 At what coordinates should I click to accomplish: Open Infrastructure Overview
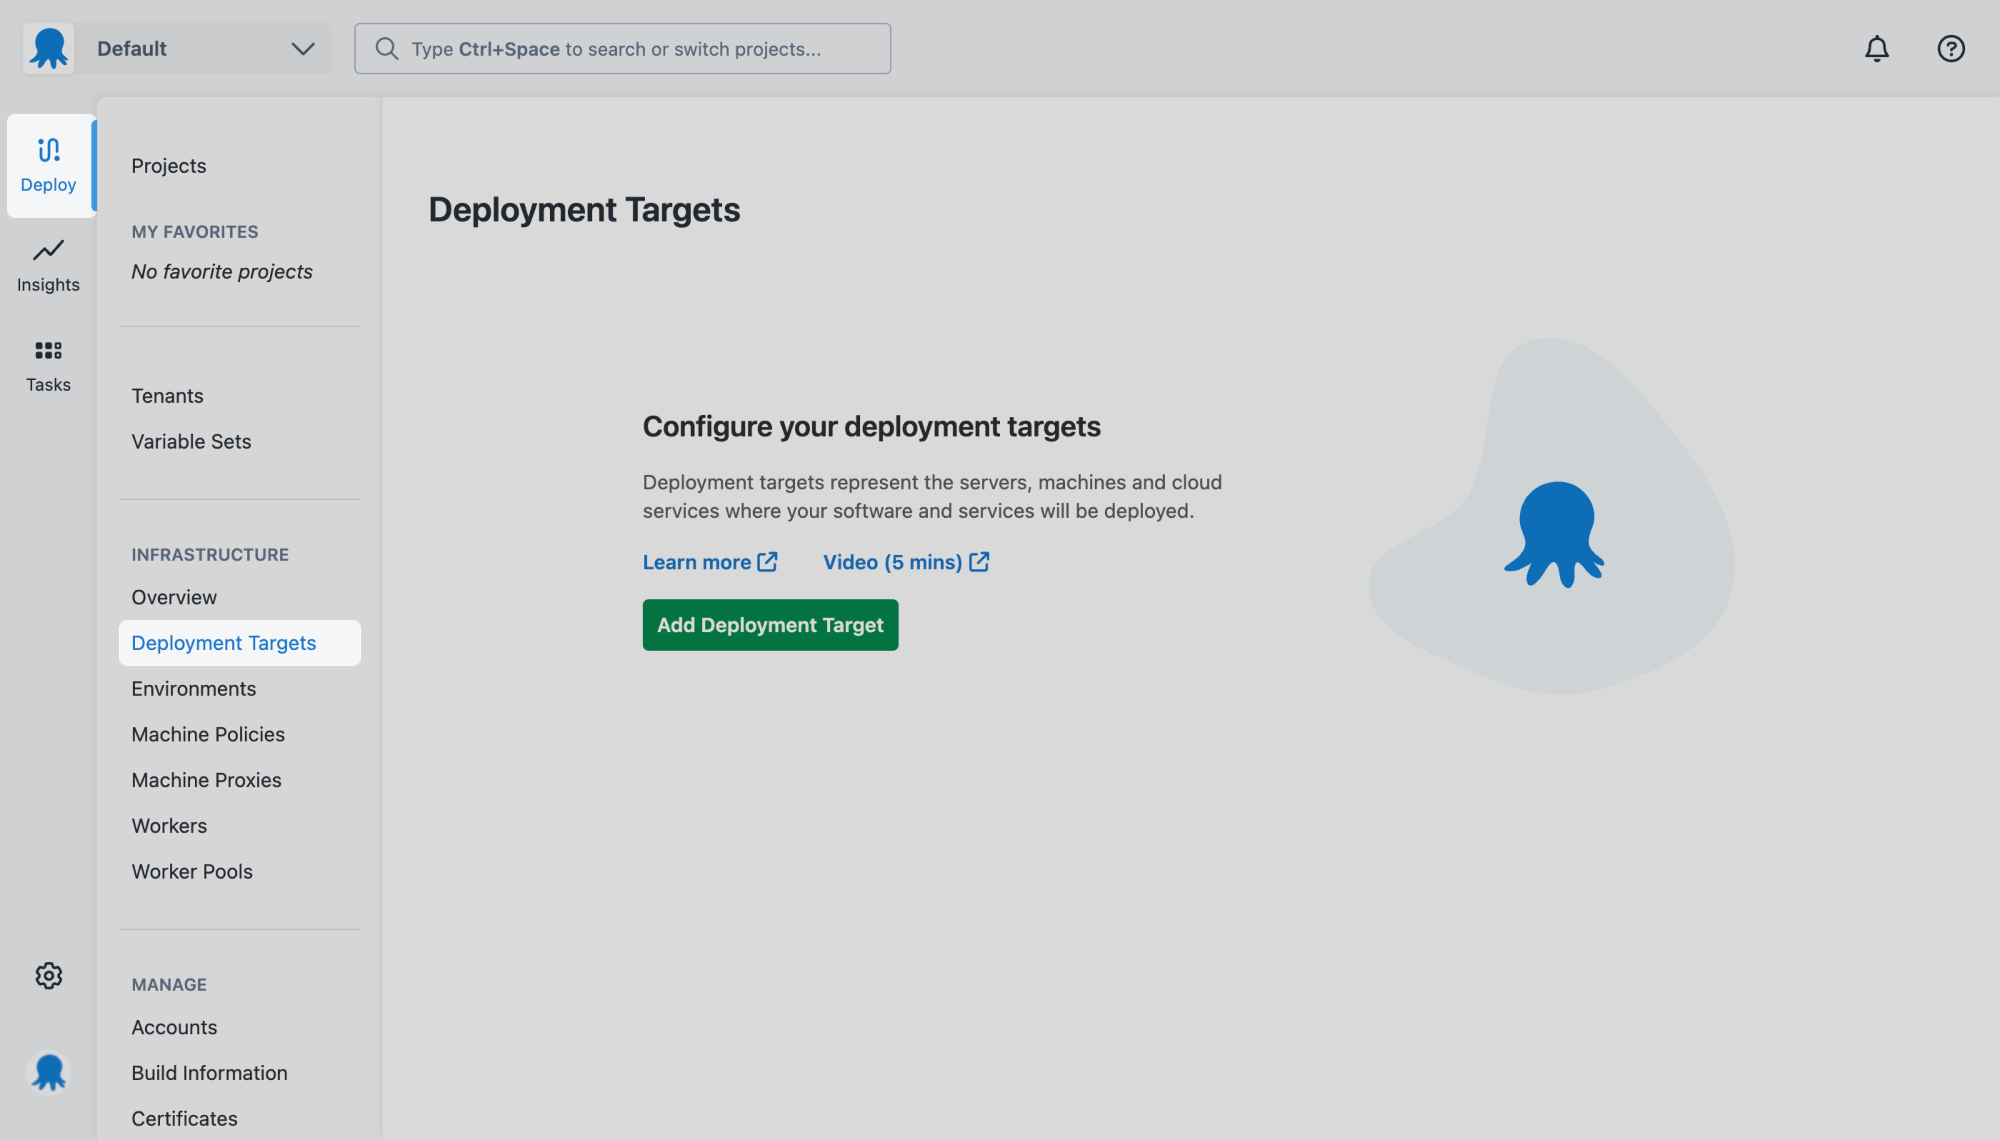click(174, 597)
